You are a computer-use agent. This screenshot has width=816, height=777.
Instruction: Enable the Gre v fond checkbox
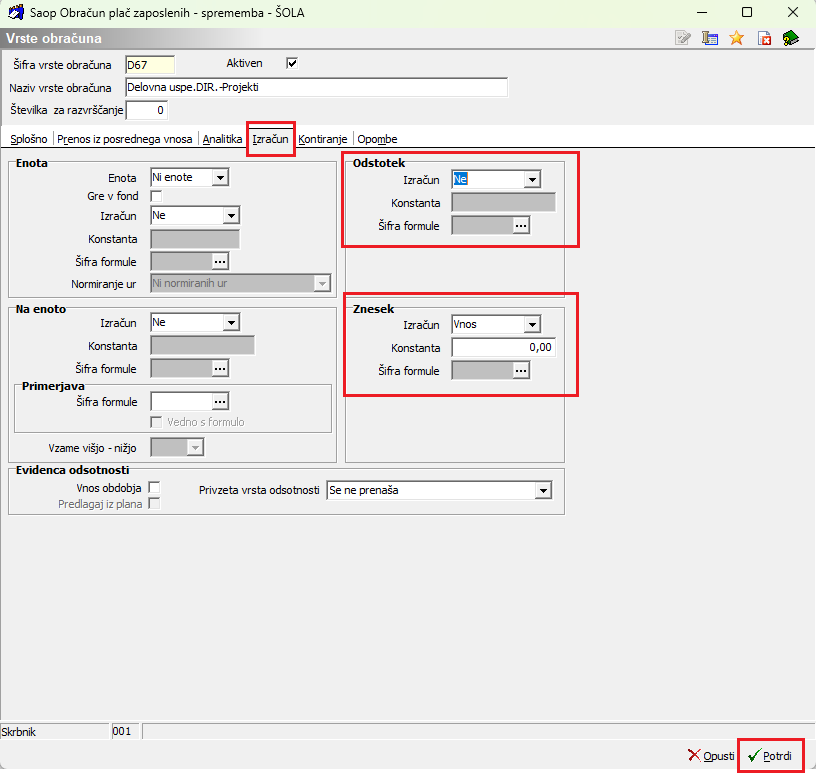(x=156, y=196)
